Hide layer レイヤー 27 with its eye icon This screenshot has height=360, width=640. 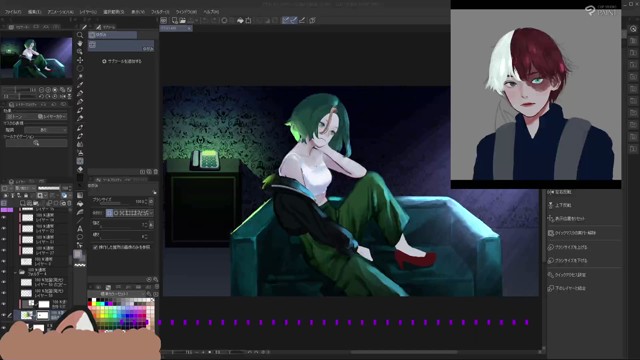(4, 250)
